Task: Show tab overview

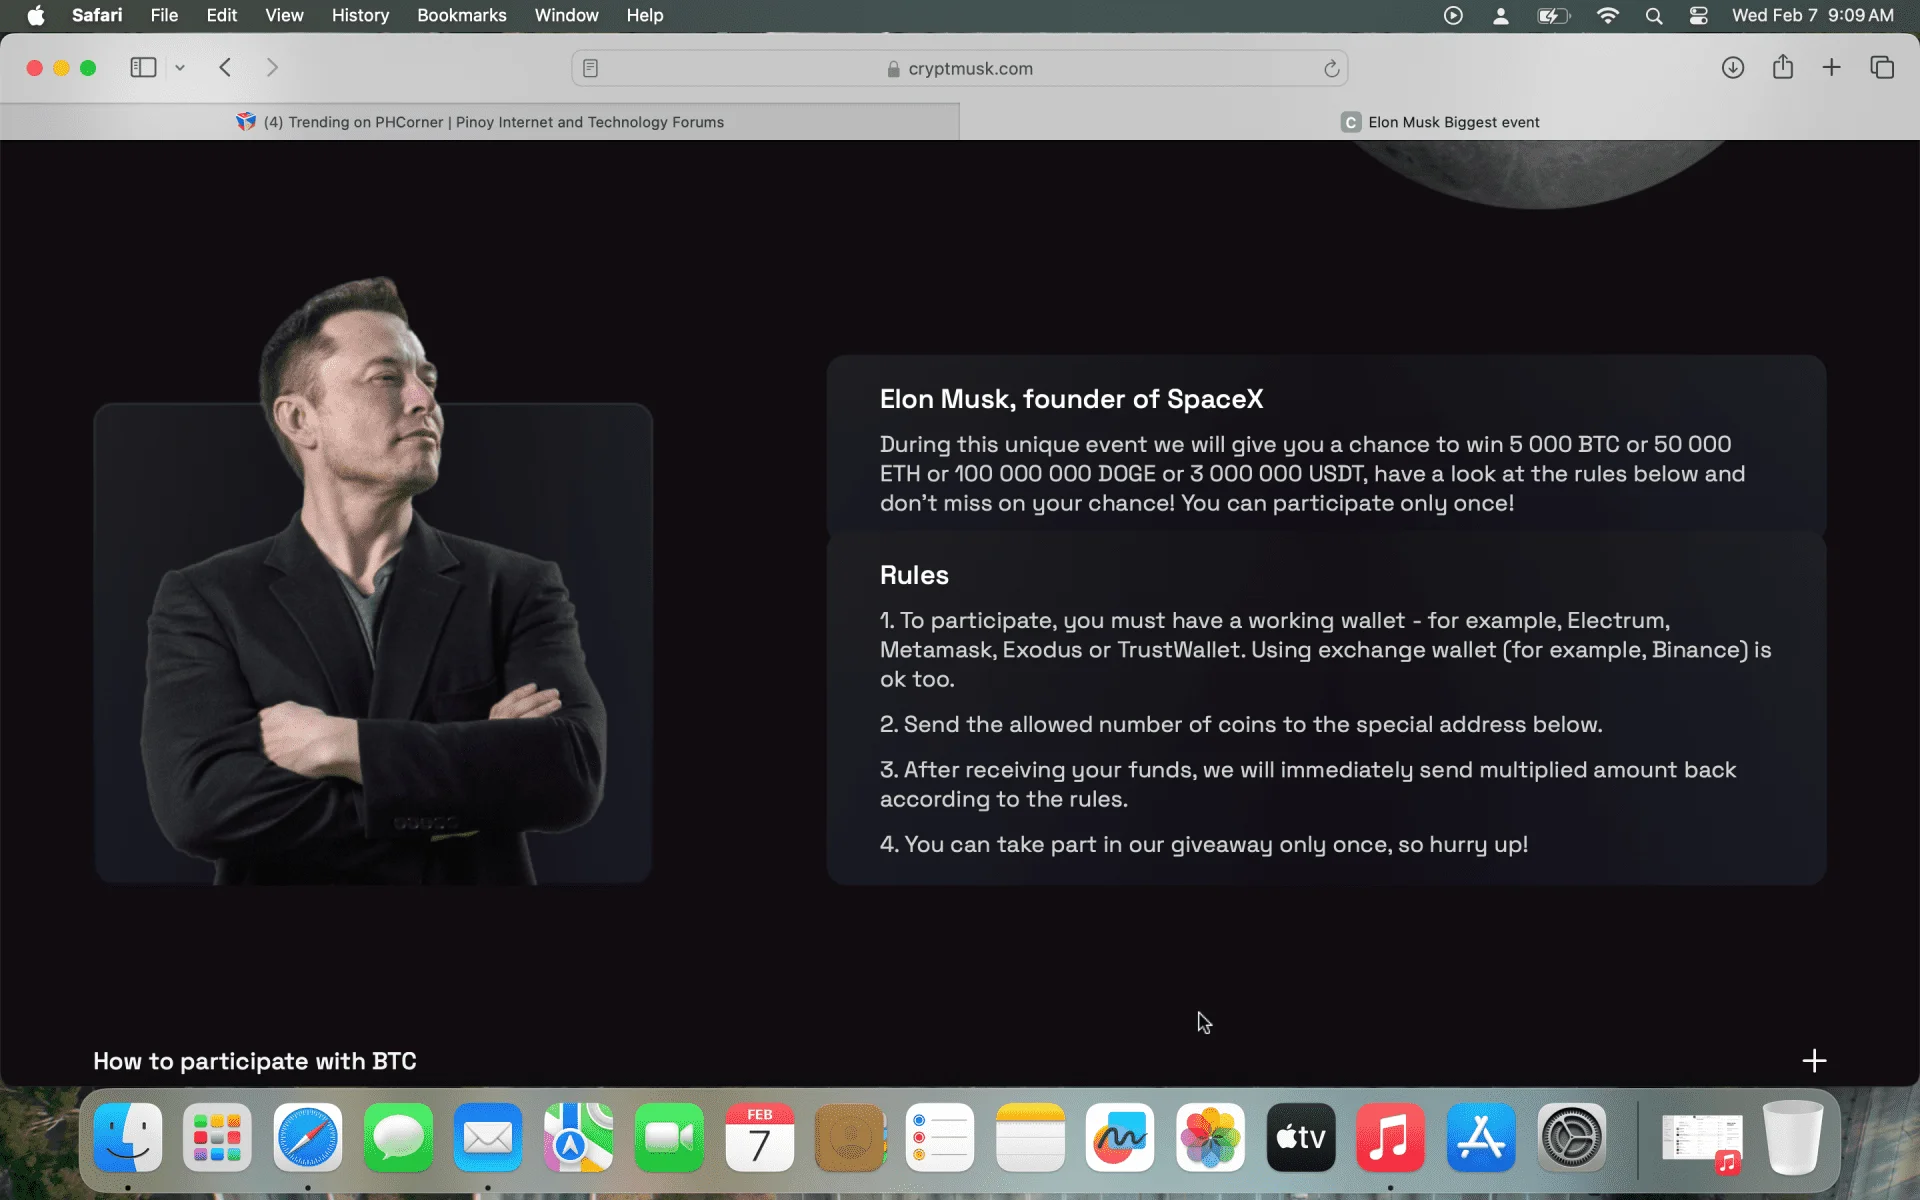Action: click(x=1882, y=67)
